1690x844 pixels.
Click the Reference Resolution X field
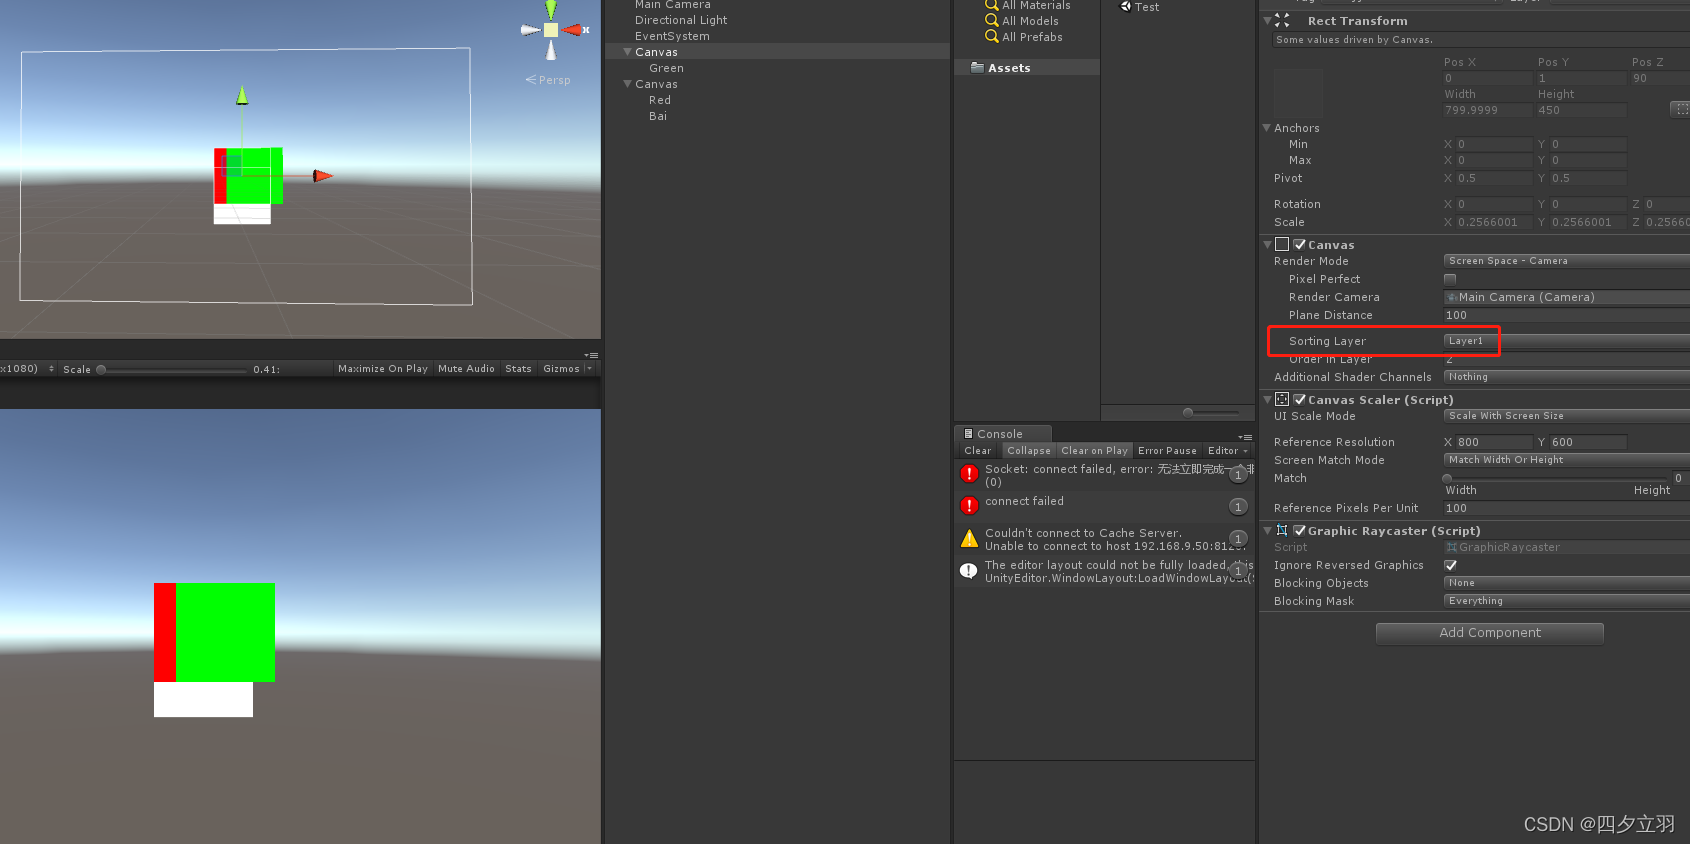click(1493, 442)
